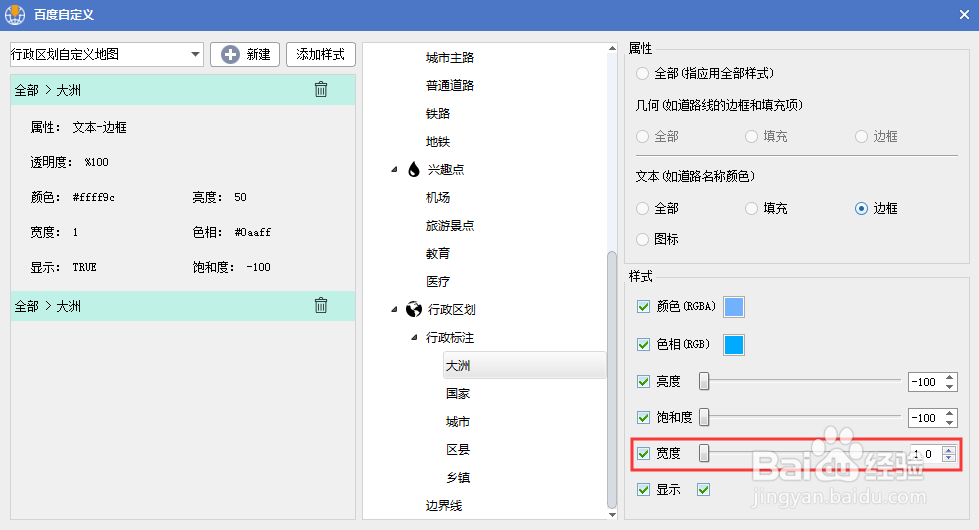Select the second 全部 > 大洲 style header

click(x=183, y=306)
